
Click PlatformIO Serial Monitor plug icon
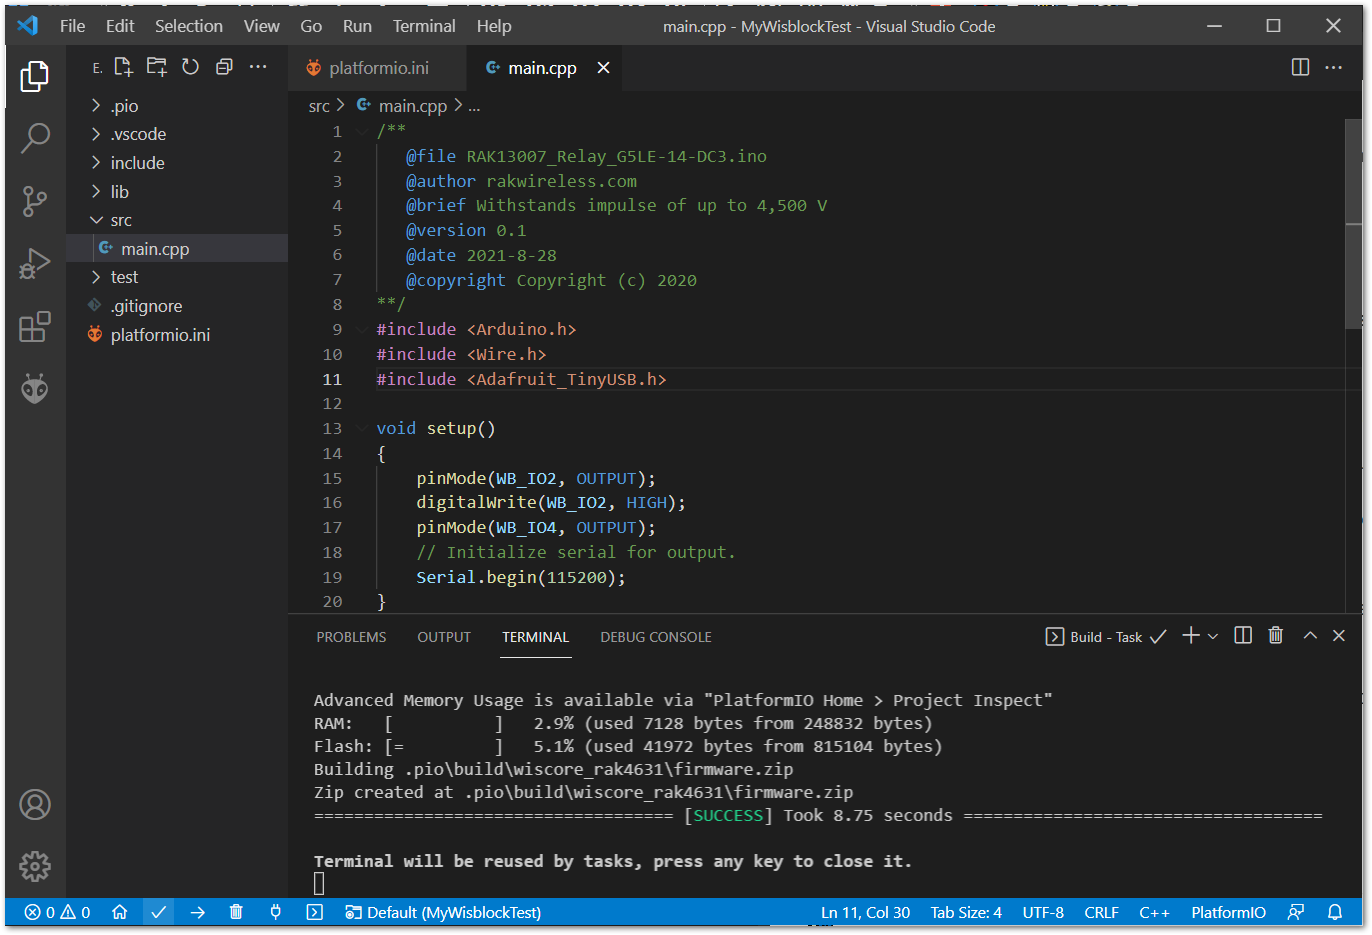(x=275, y=912)
